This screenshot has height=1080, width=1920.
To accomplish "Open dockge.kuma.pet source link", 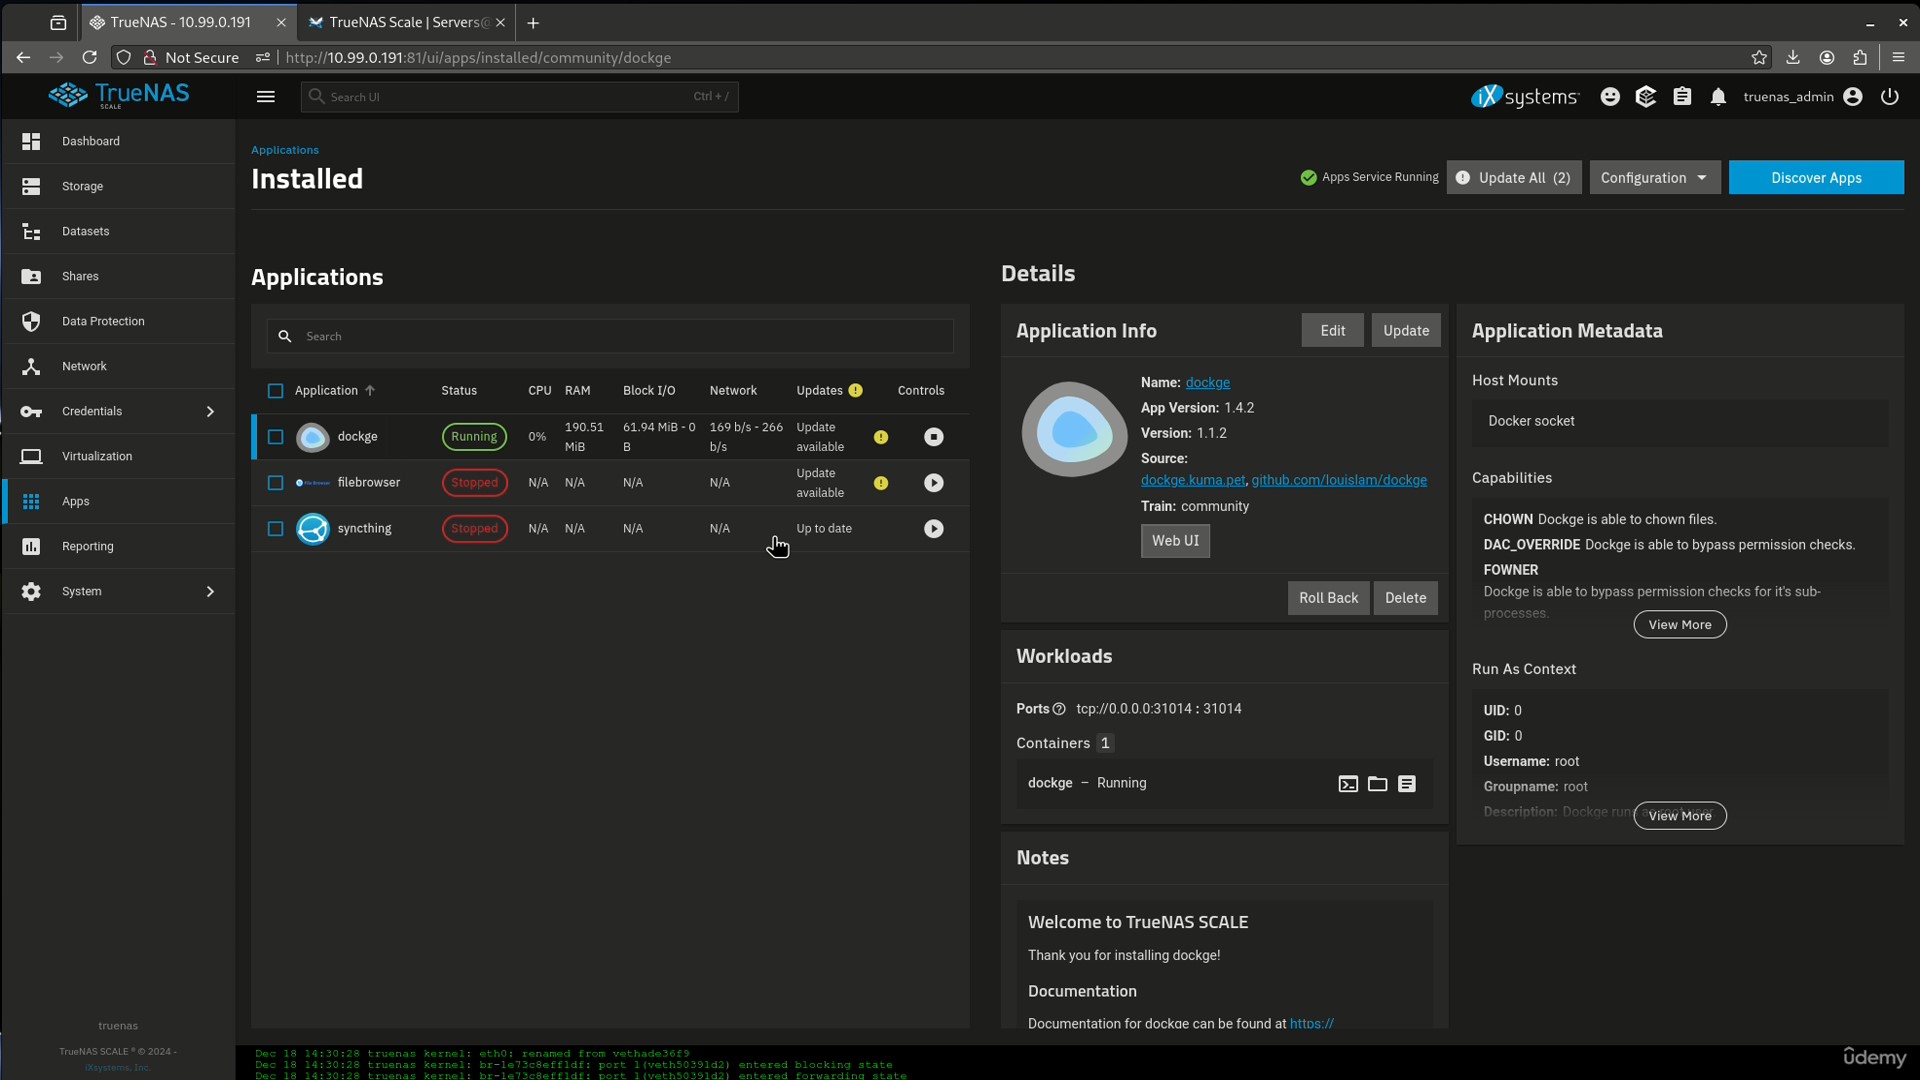I will click(x=1192, y=480).
